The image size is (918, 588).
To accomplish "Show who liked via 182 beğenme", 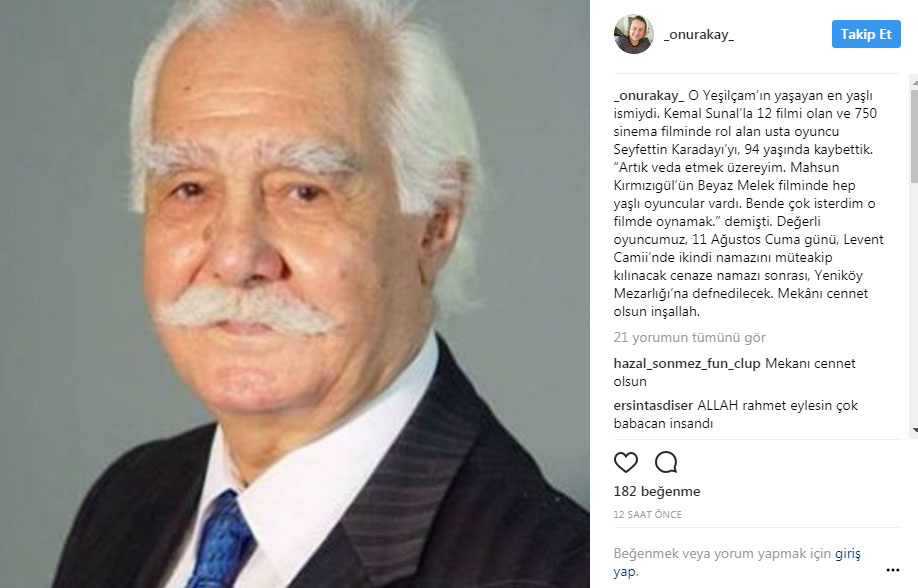I will (x=656, y=491).
